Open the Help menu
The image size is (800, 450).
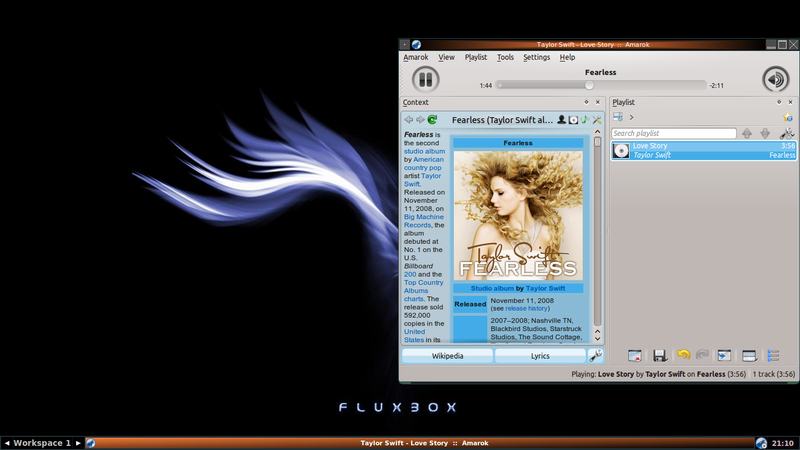[567, 57]
